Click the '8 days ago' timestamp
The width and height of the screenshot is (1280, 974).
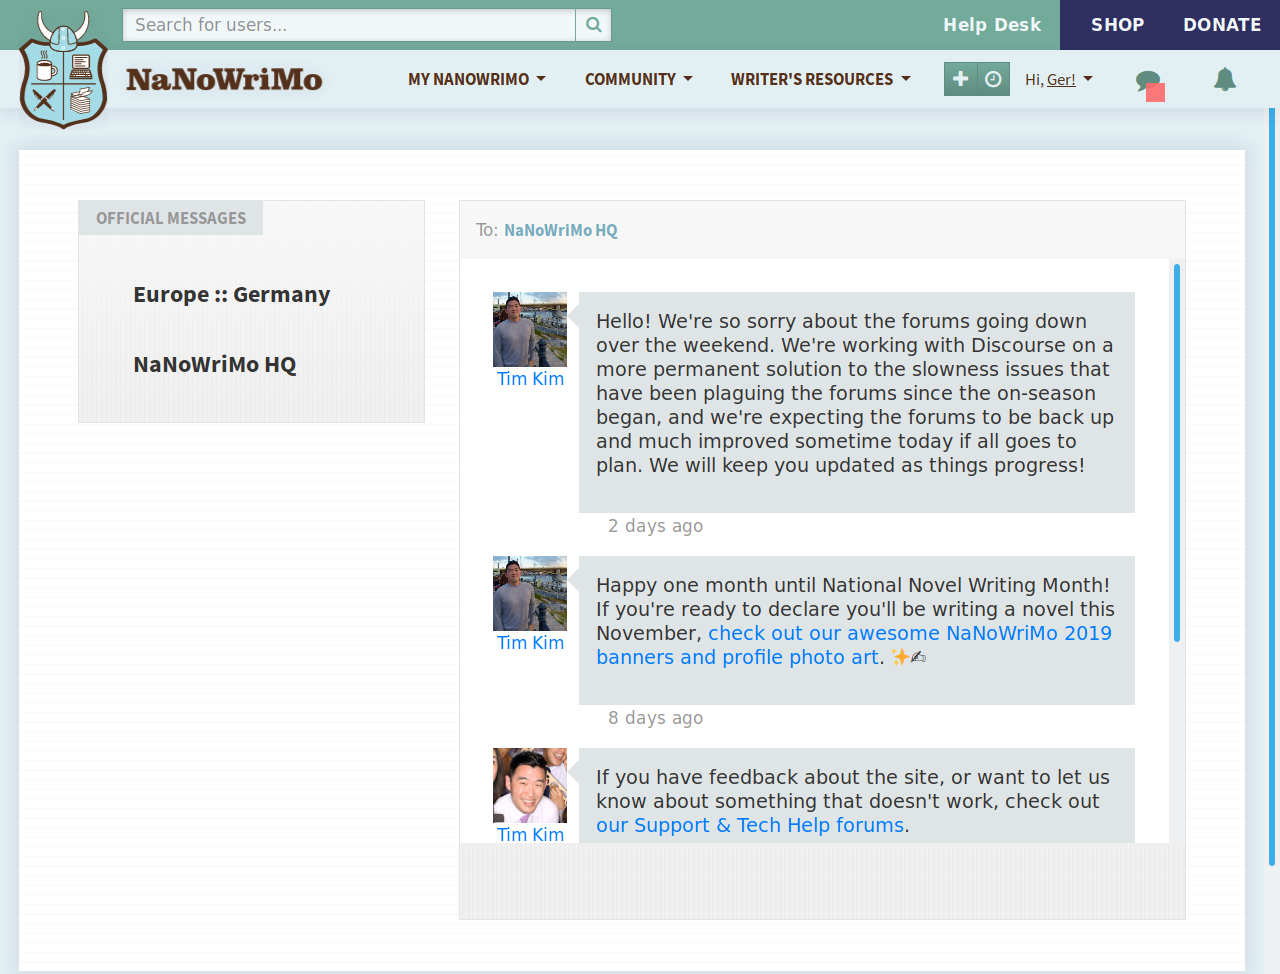click(656, 718)
